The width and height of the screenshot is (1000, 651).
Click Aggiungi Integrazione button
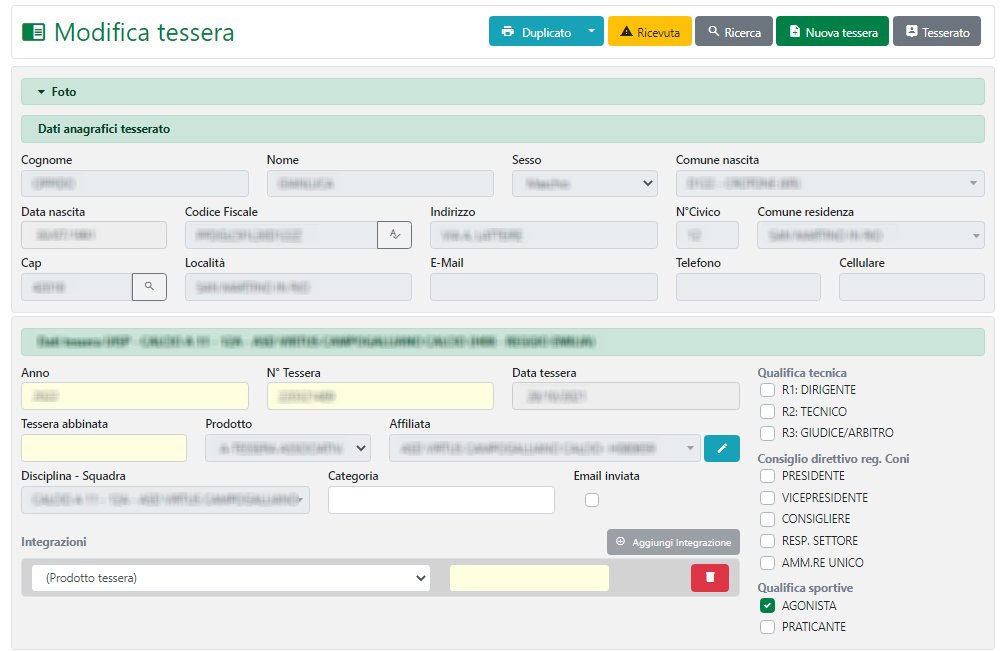pos(673,542)
